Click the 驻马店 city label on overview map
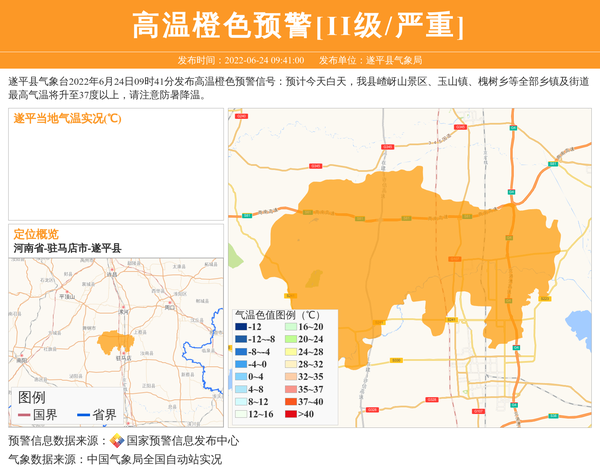Viewport: 600px width, 471px height. (124, 357)
